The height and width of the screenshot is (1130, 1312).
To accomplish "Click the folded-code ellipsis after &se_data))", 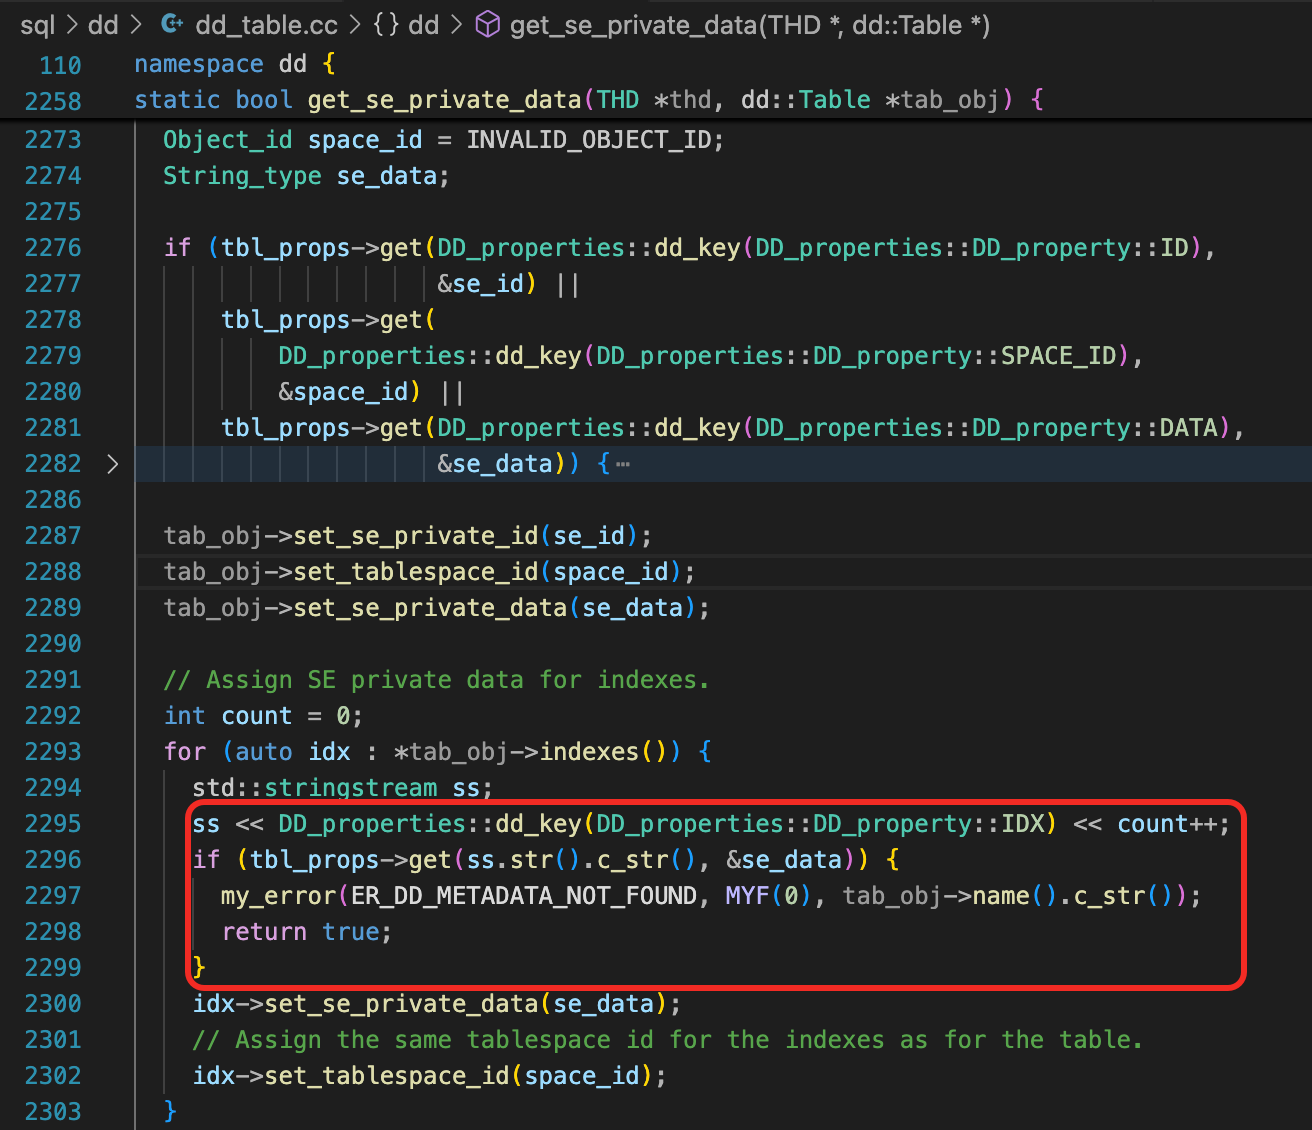I will (x=623, y=464).
